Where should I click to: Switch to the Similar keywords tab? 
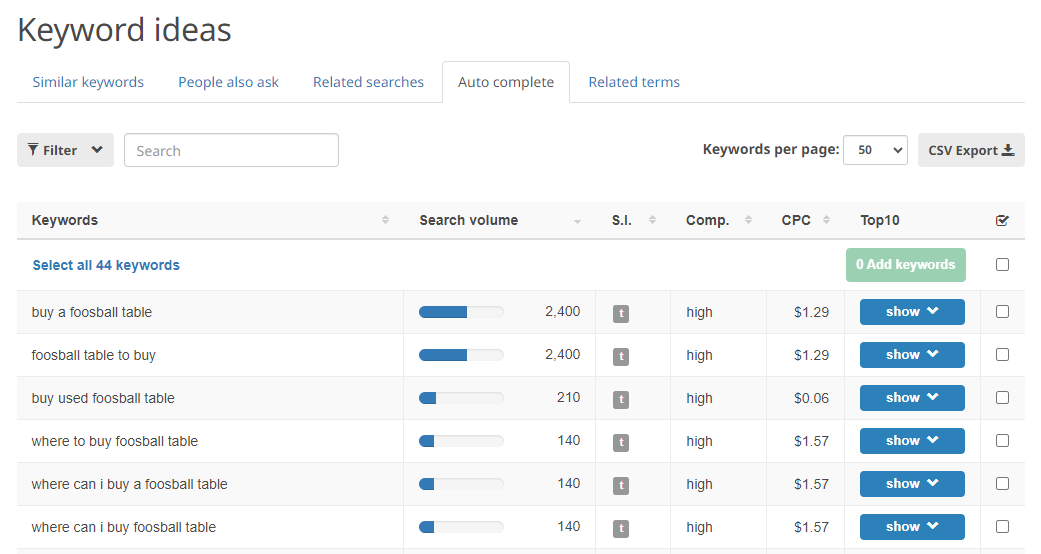pyautogui.click(x=88, y=82)
